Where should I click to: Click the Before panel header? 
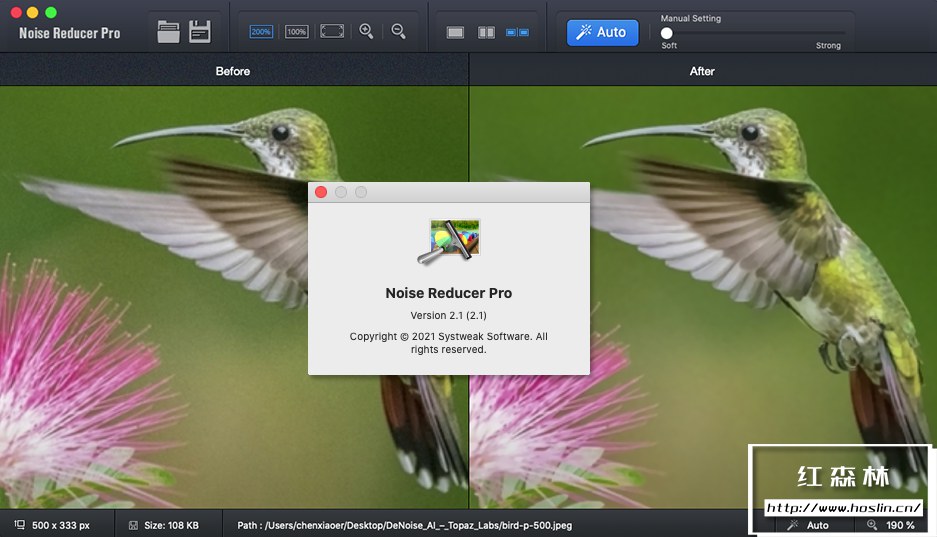point(234,70)
